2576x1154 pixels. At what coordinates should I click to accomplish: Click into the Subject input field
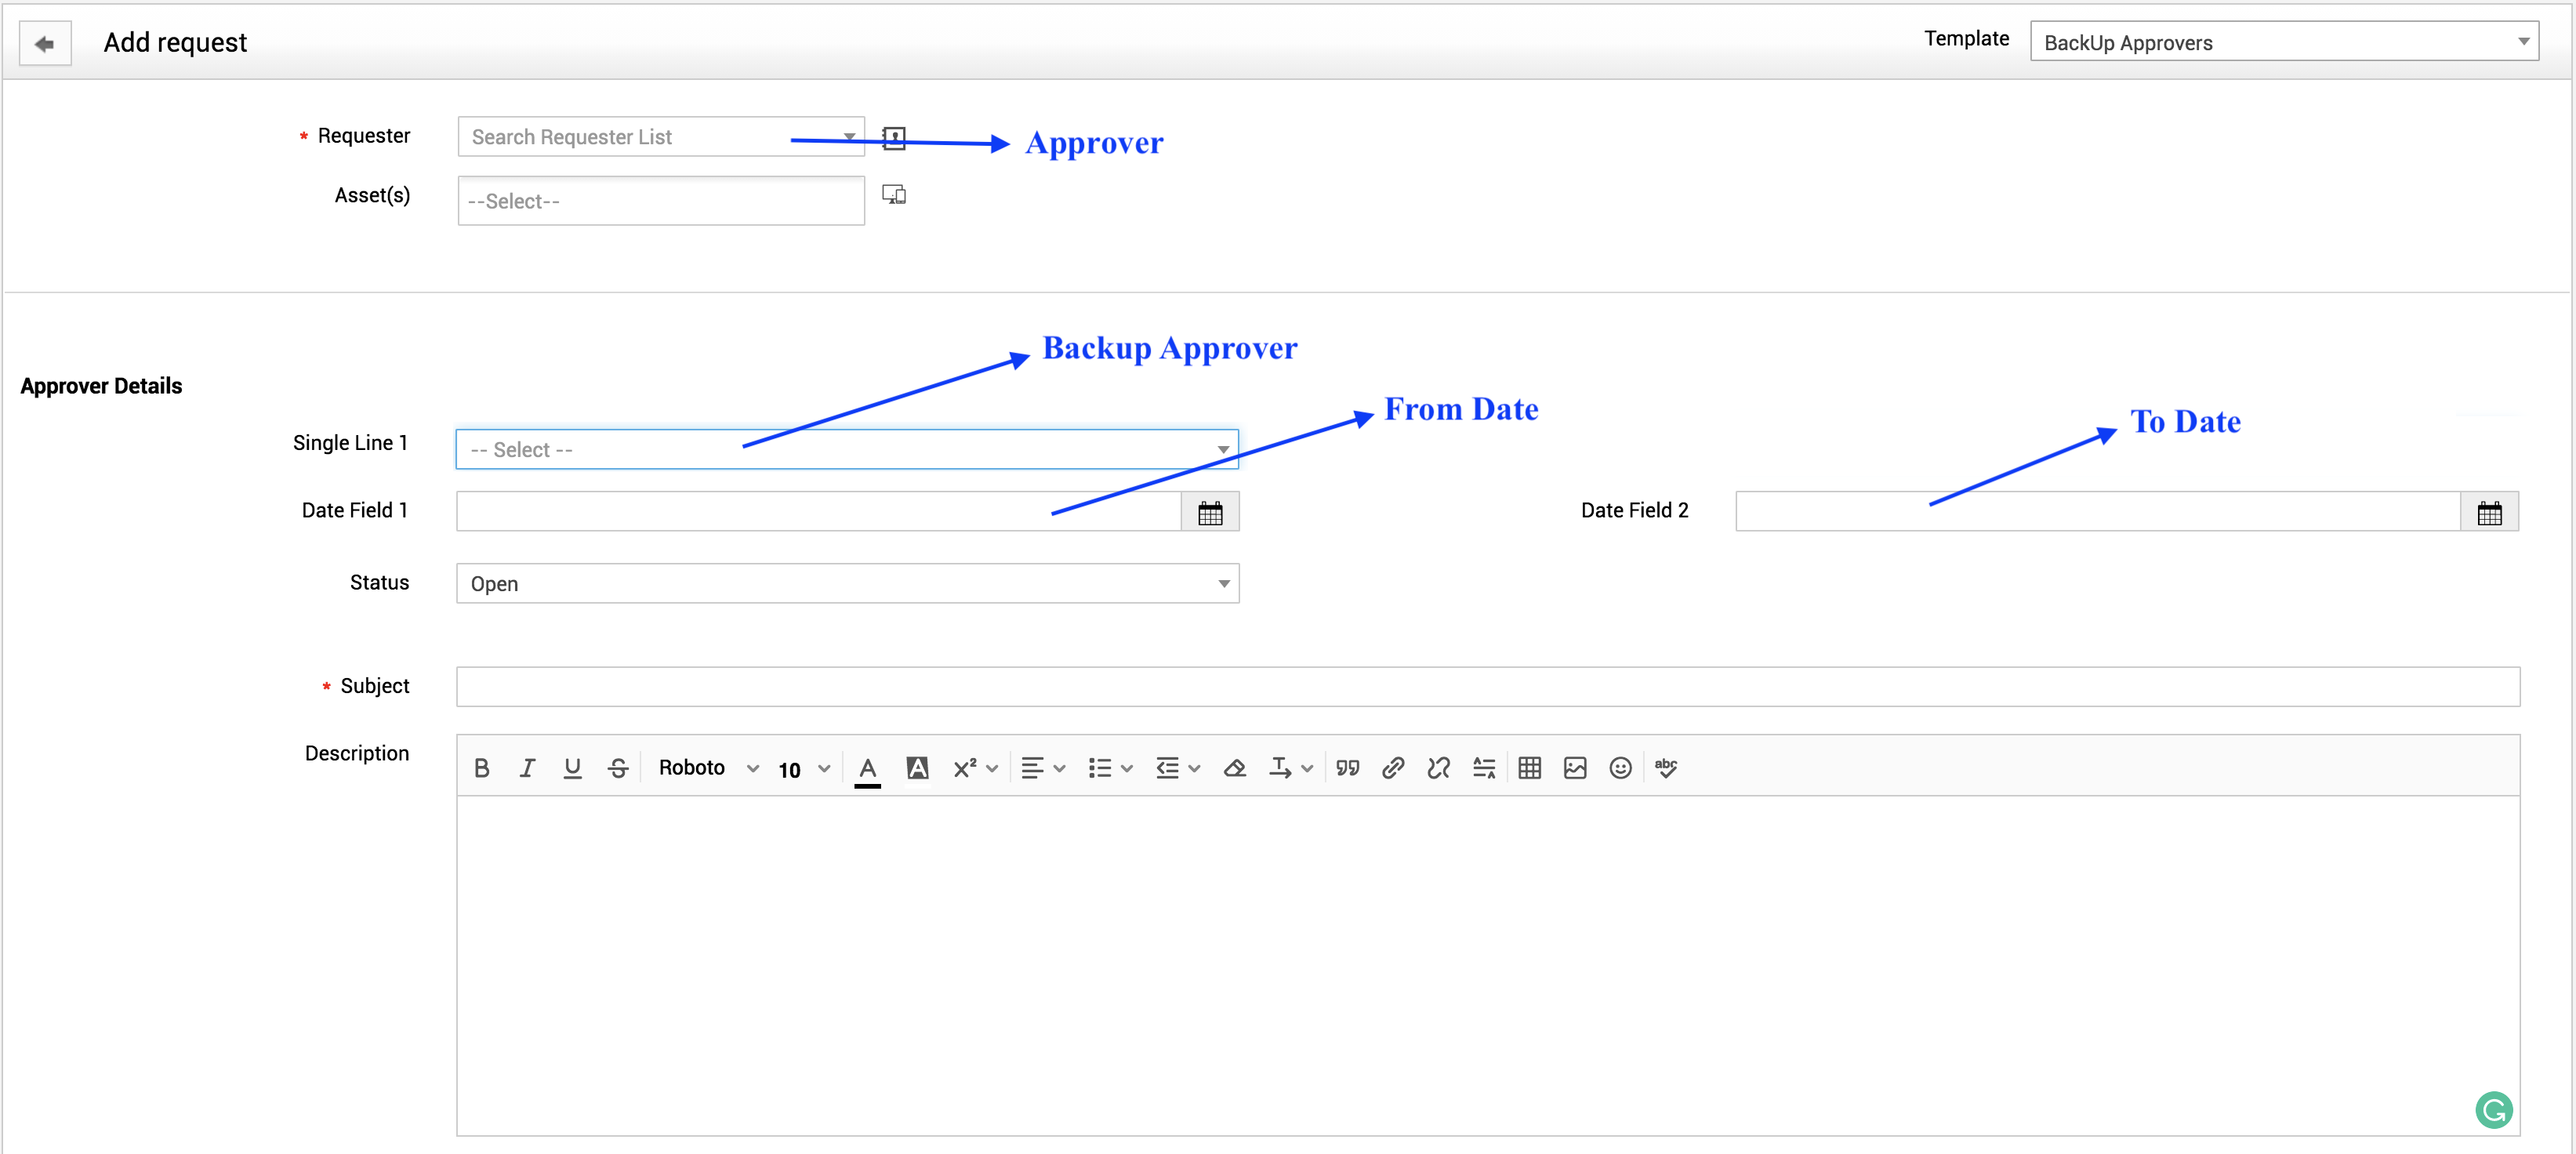[x=1487, y=687]
